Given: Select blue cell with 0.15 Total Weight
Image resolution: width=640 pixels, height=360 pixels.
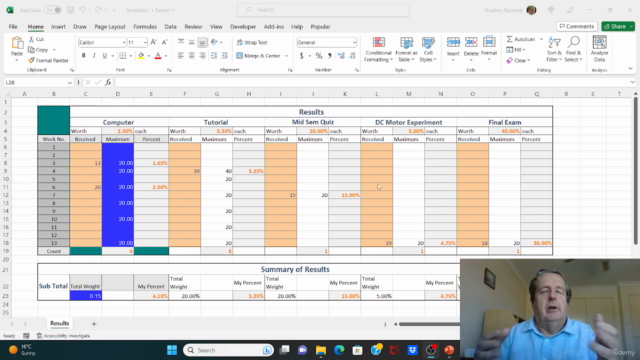Looking at the screenshot, I should [x=86, y=296].
